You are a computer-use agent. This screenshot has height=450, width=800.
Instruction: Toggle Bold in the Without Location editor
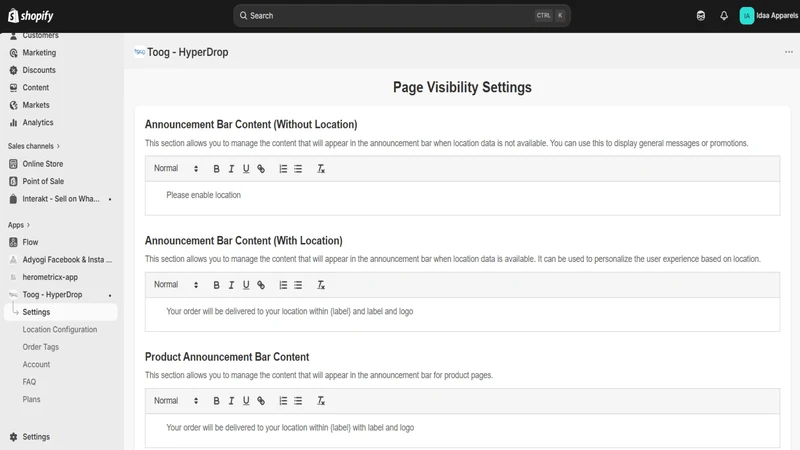coord(216,169)
